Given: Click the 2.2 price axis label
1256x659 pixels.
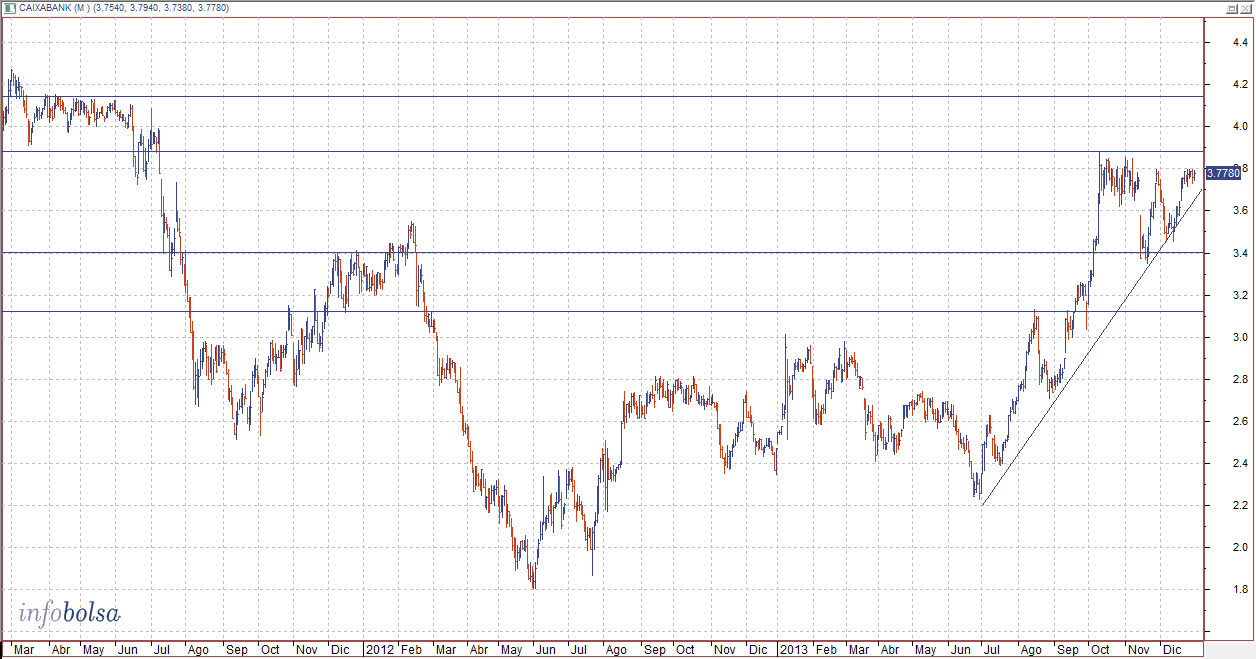Looking at the screenshot, I should [x=1239, y=505].
